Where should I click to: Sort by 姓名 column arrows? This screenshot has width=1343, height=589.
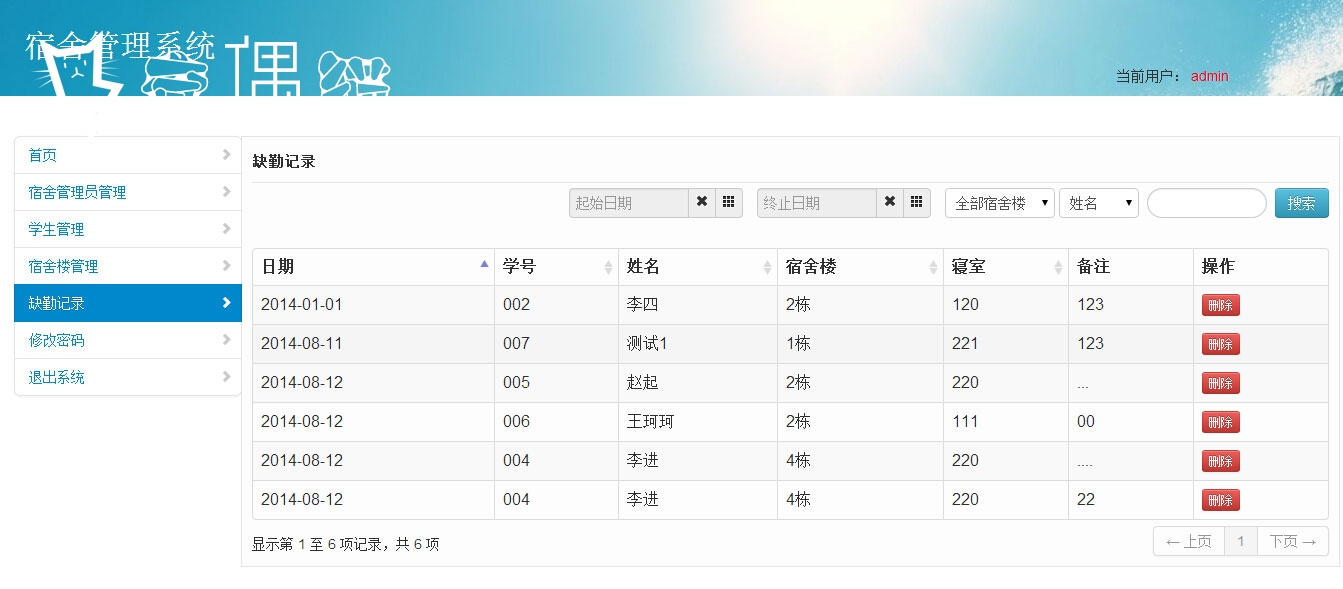(767, 267)
